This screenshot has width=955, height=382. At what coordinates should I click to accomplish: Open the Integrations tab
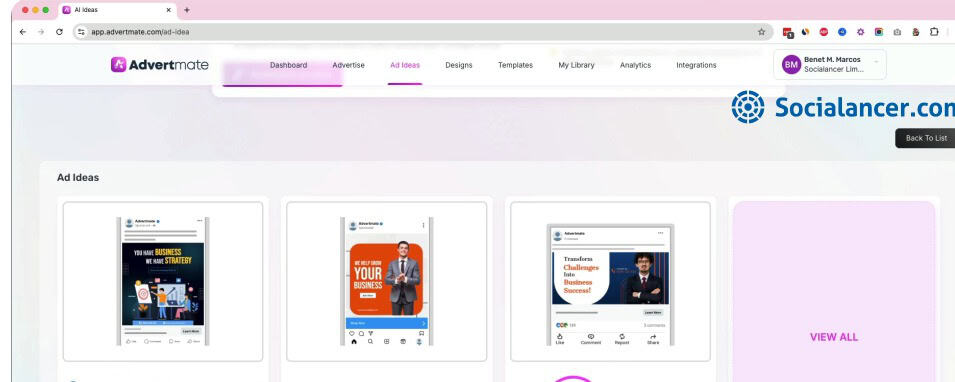pyautogui.click(x=696, y=65)
